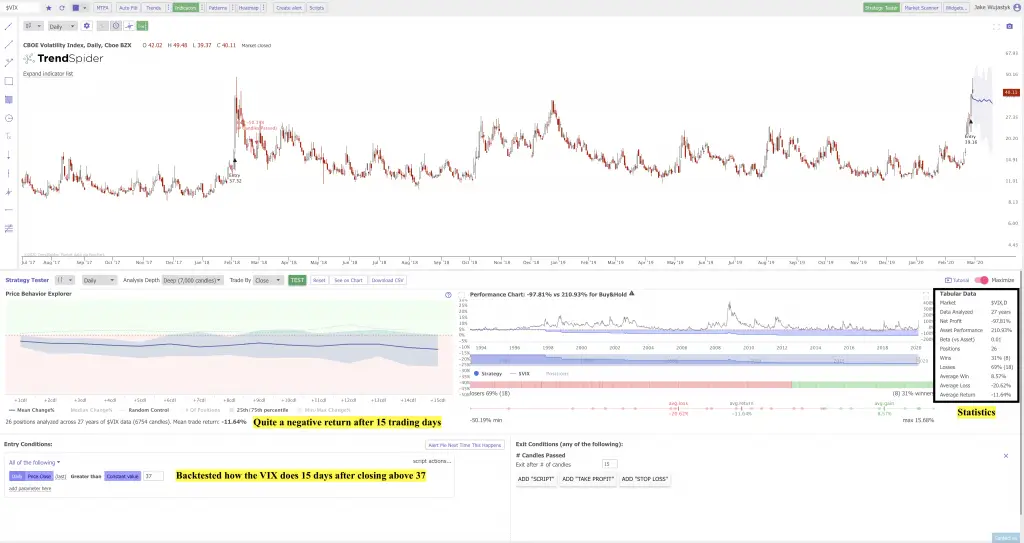Open Analysis Depth dropdown
Image resolution: width=1024 pixels, height=543 pixels.
[191, 280]
